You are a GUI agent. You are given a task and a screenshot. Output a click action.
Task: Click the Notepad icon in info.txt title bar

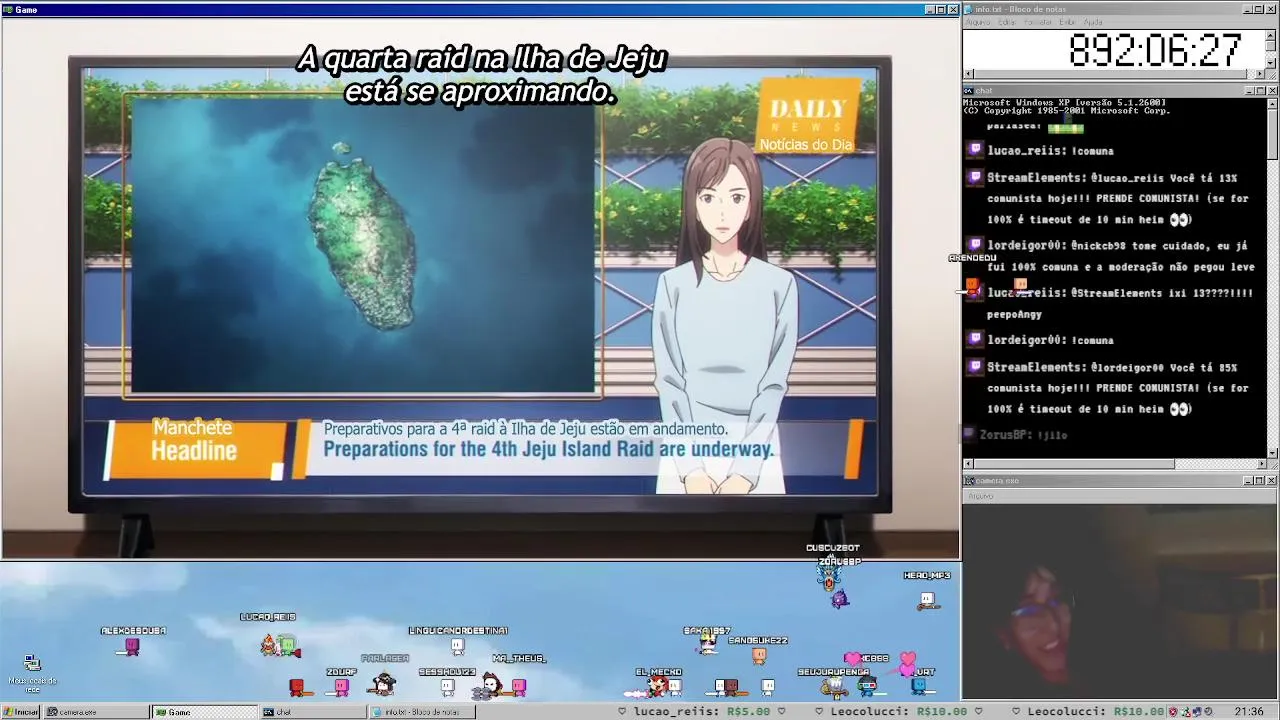(969, 9)
